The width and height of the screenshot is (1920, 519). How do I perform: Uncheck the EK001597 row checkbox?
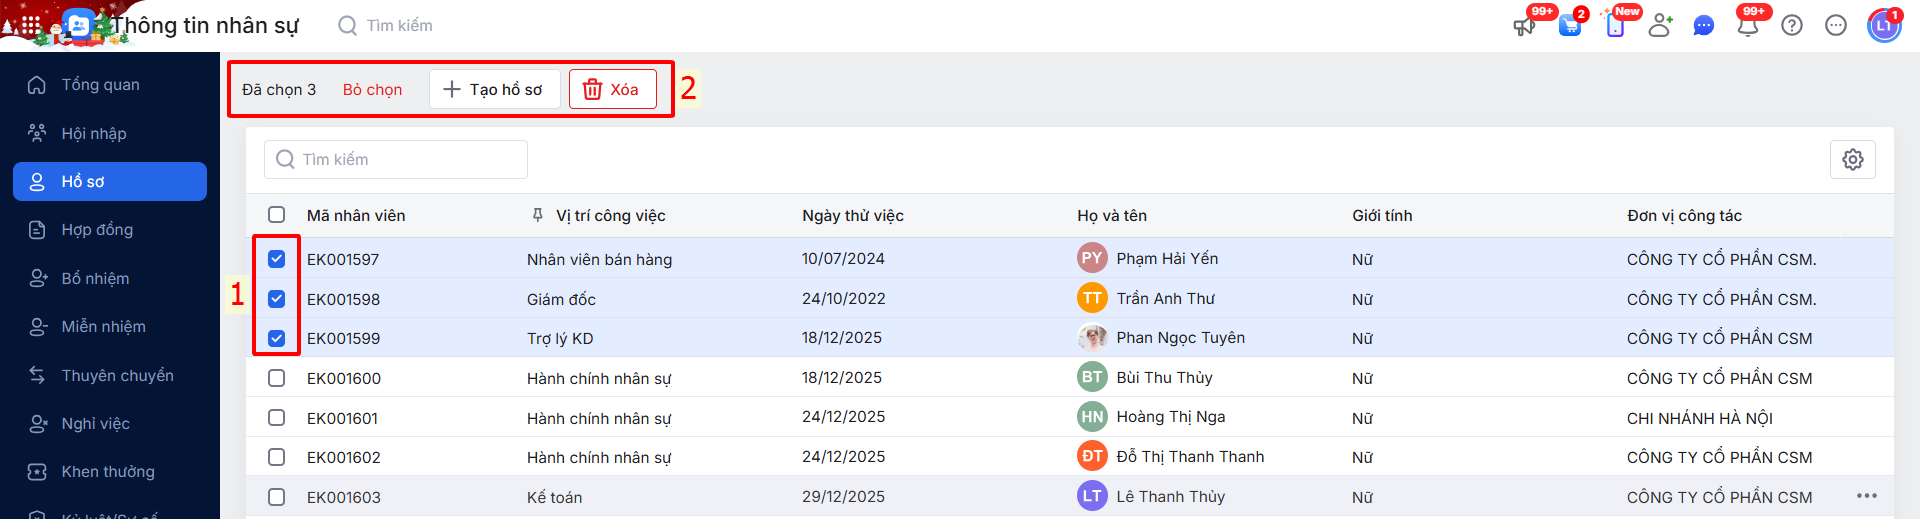click(277, 259)
